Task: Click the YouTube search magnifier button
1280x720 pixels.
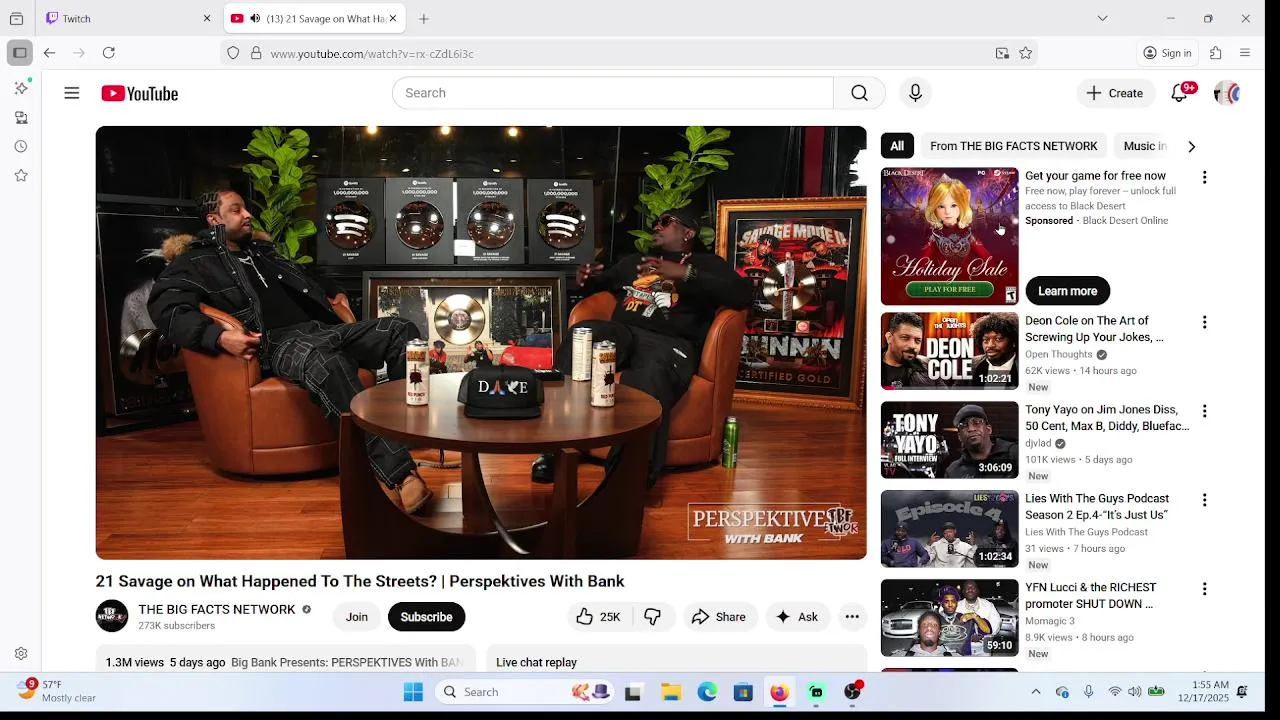Action: (x=859, y=93)
